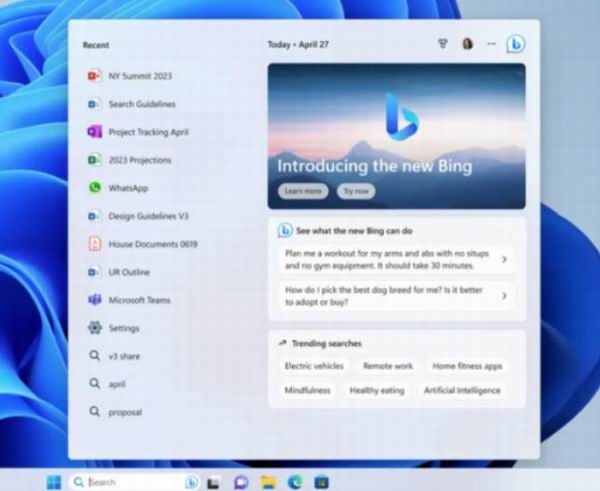The image size is (600, 491).
Task: Click Bing icon inside taskbar search box
Action: [192, 482]
